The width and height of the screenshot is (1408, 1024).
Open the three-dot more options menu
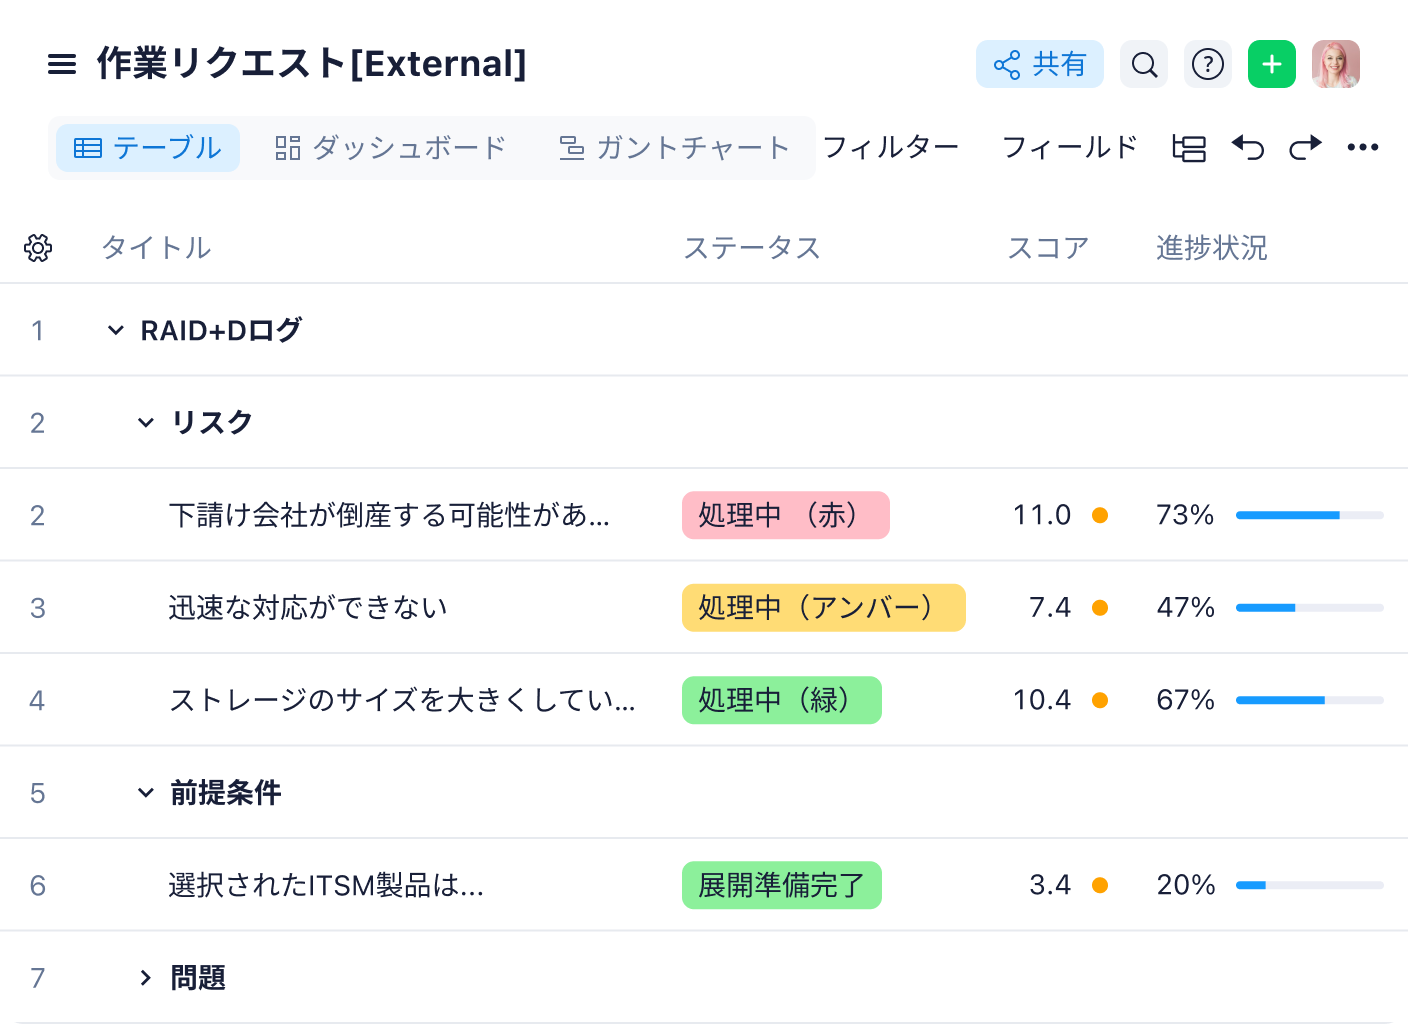point(1362,148)
